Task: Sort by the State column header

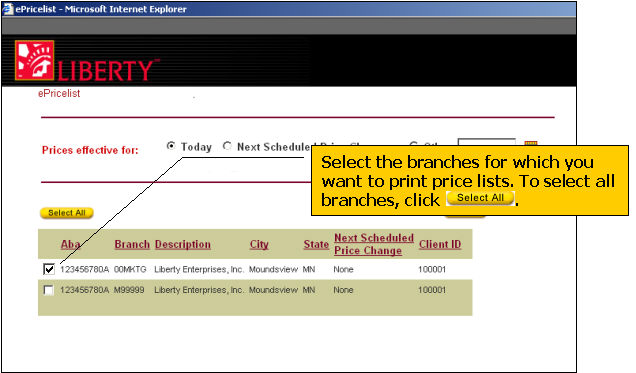Action: pos(316,244)
